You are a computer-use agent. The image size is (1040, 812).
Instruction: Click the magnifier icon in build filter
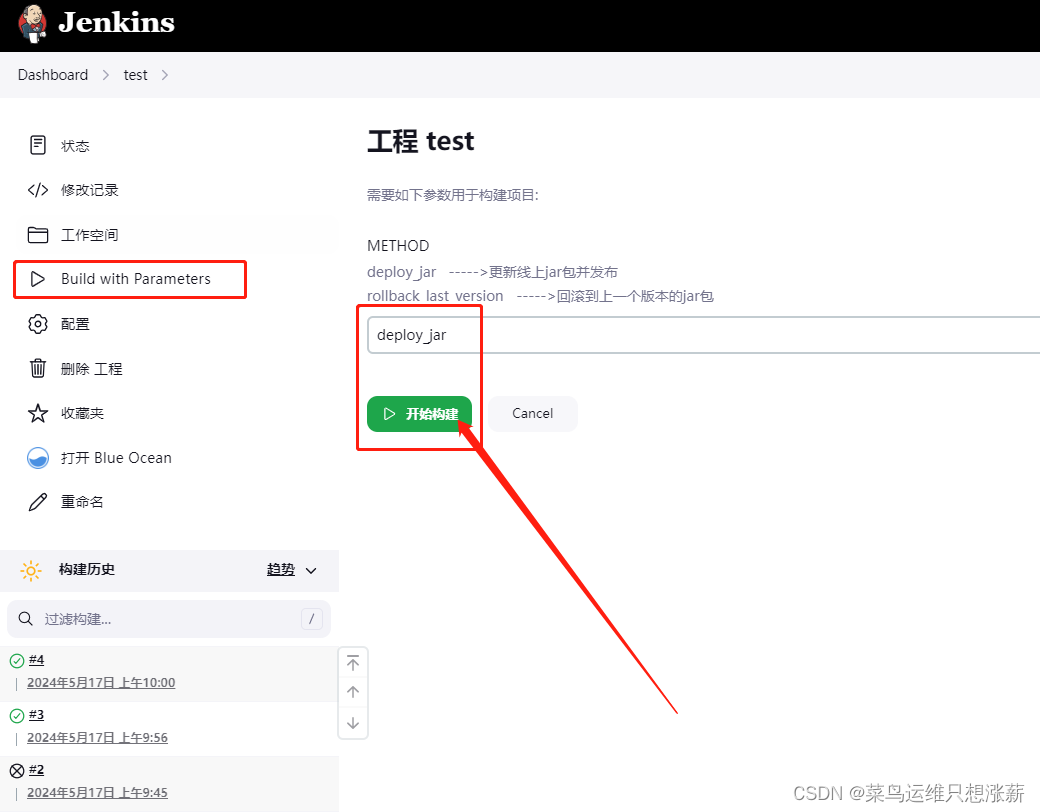tap(25, 619)
